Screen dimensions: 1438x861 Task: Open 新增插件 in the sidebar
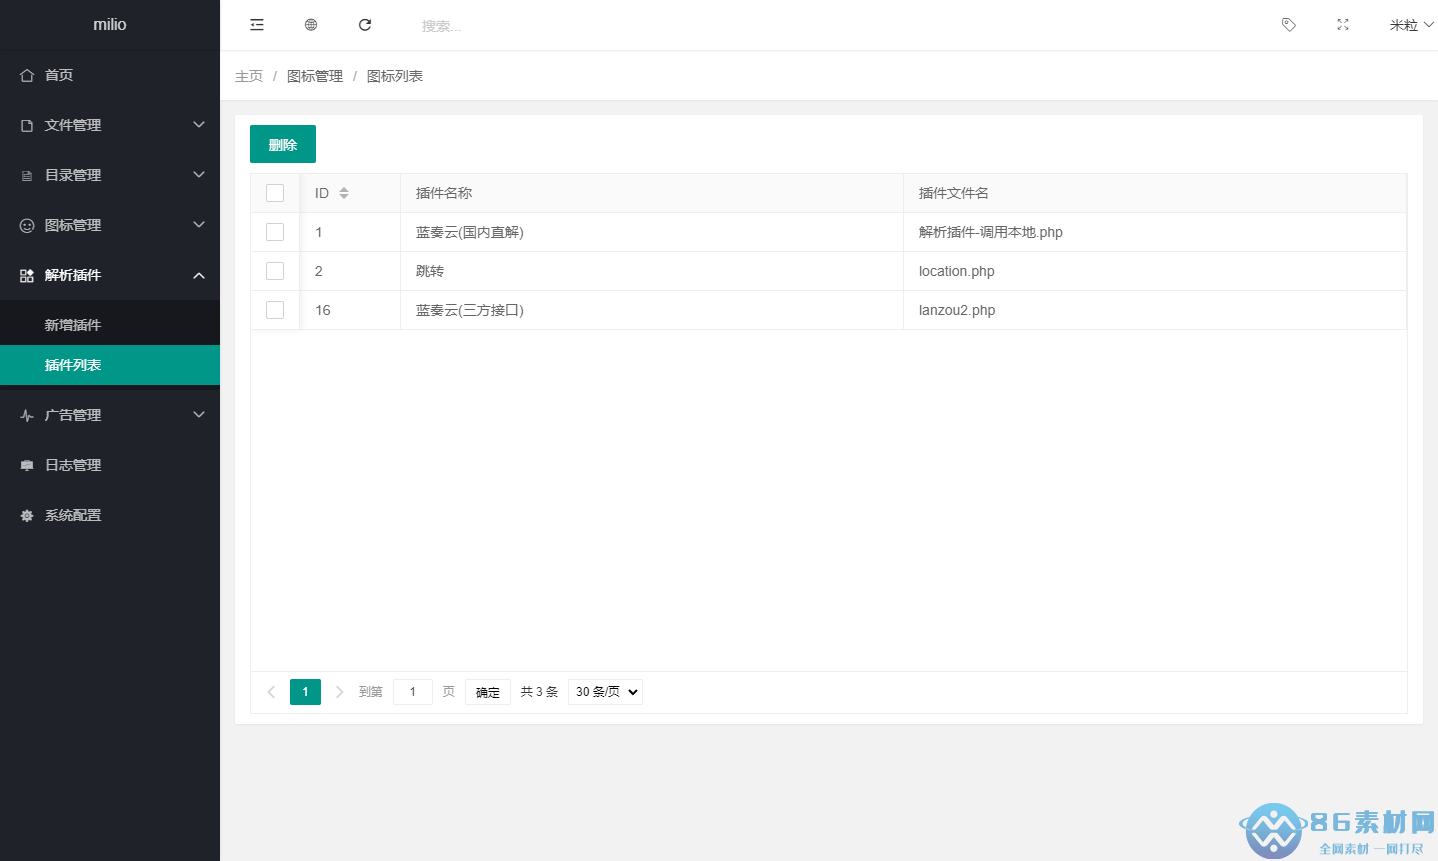click(x=73, y=325)
